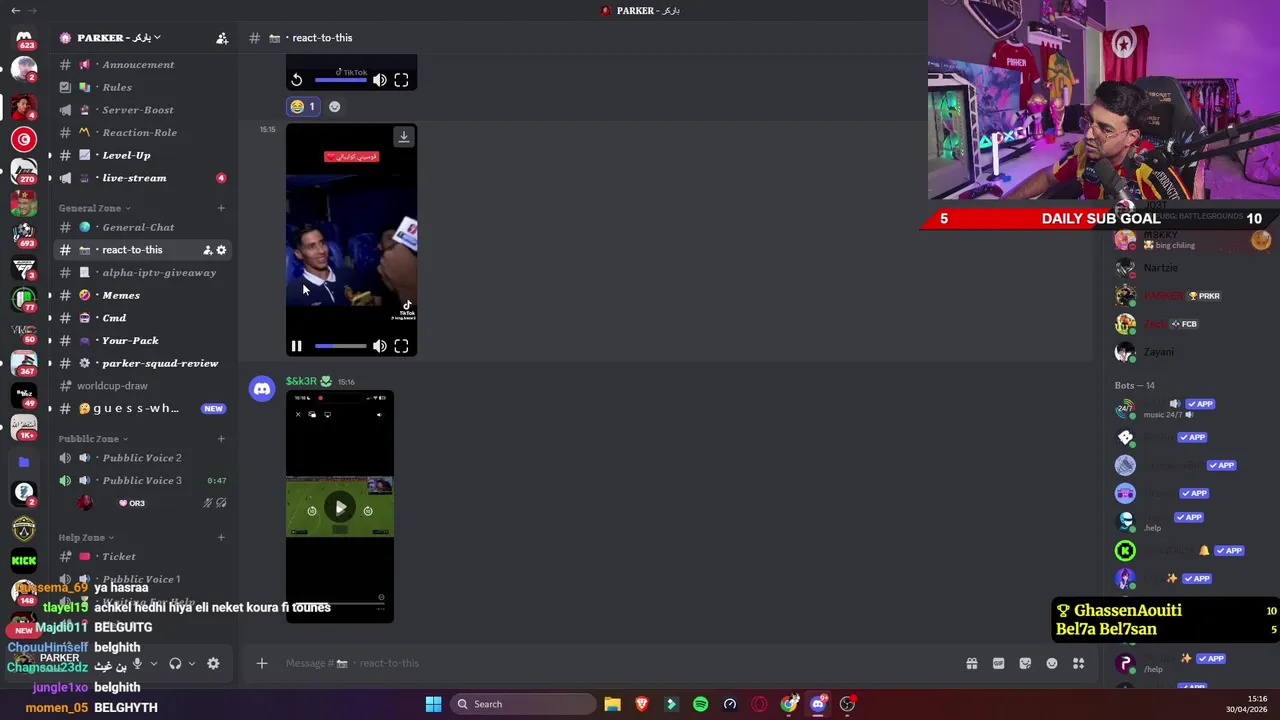Mute the topmost video volume
This screenshot has height=720, width=1280.
coord(379,80)
